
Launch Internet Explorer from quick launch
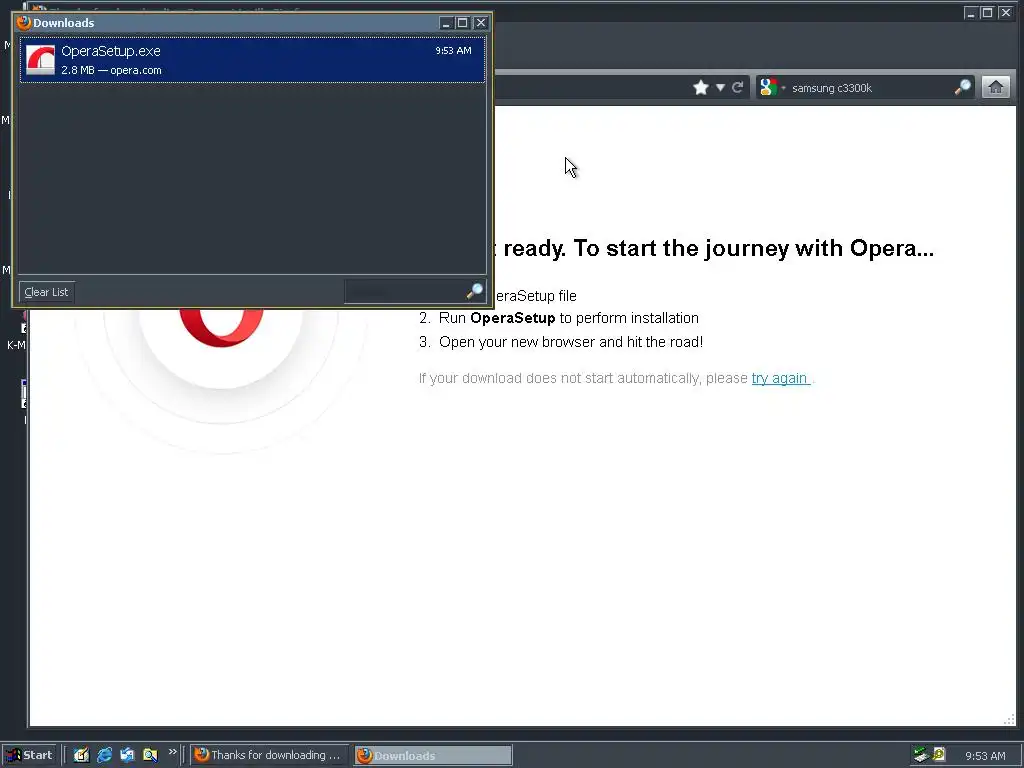(104, 755)
